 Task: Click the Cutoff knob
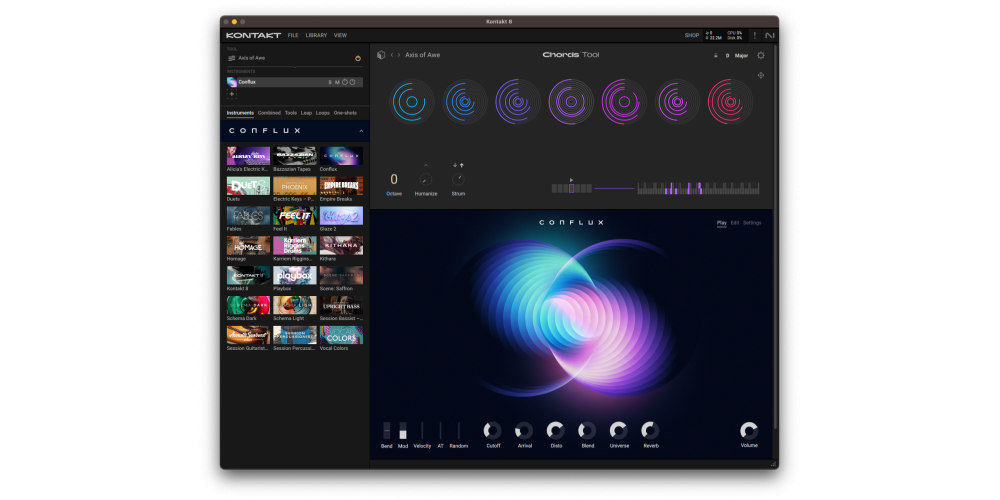(x=492, y=430)
